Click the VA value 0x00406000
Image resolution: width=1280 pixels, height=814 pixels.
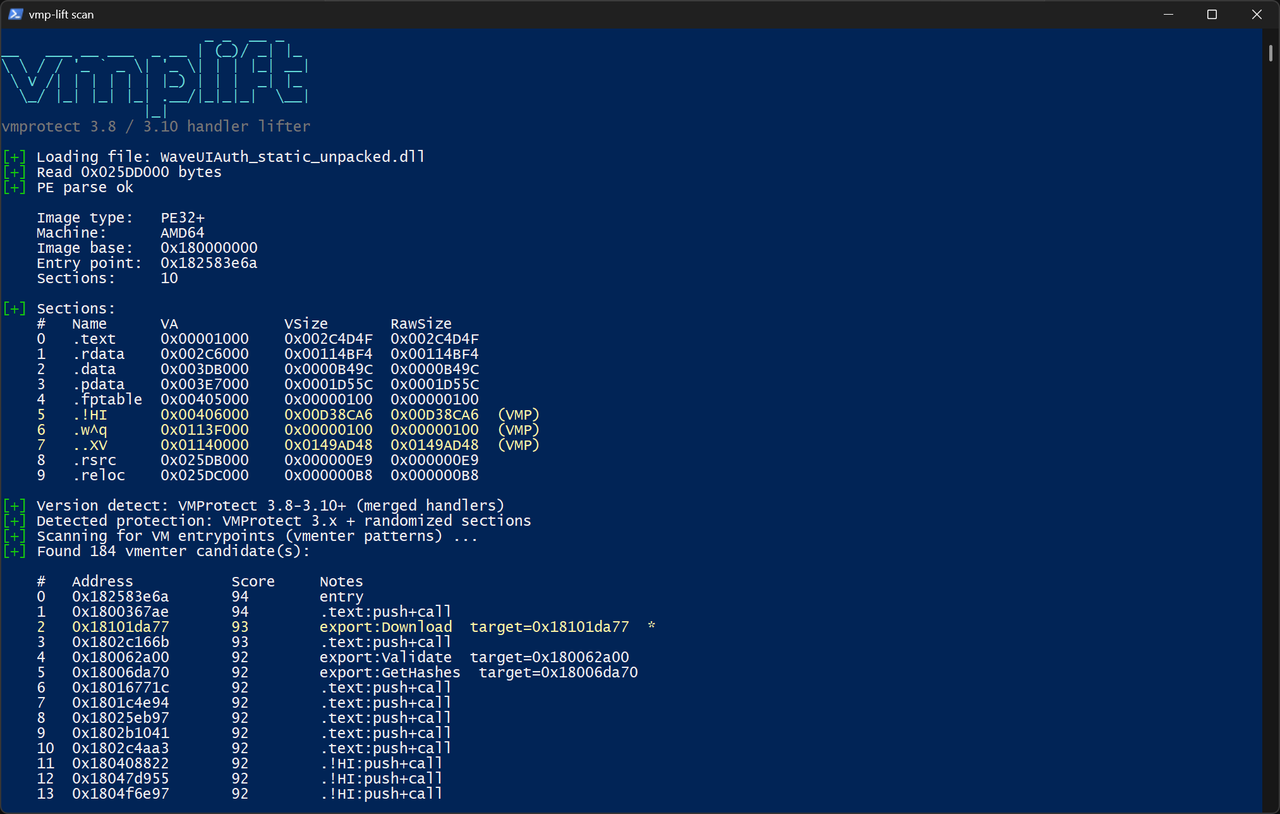pos(205,415)
